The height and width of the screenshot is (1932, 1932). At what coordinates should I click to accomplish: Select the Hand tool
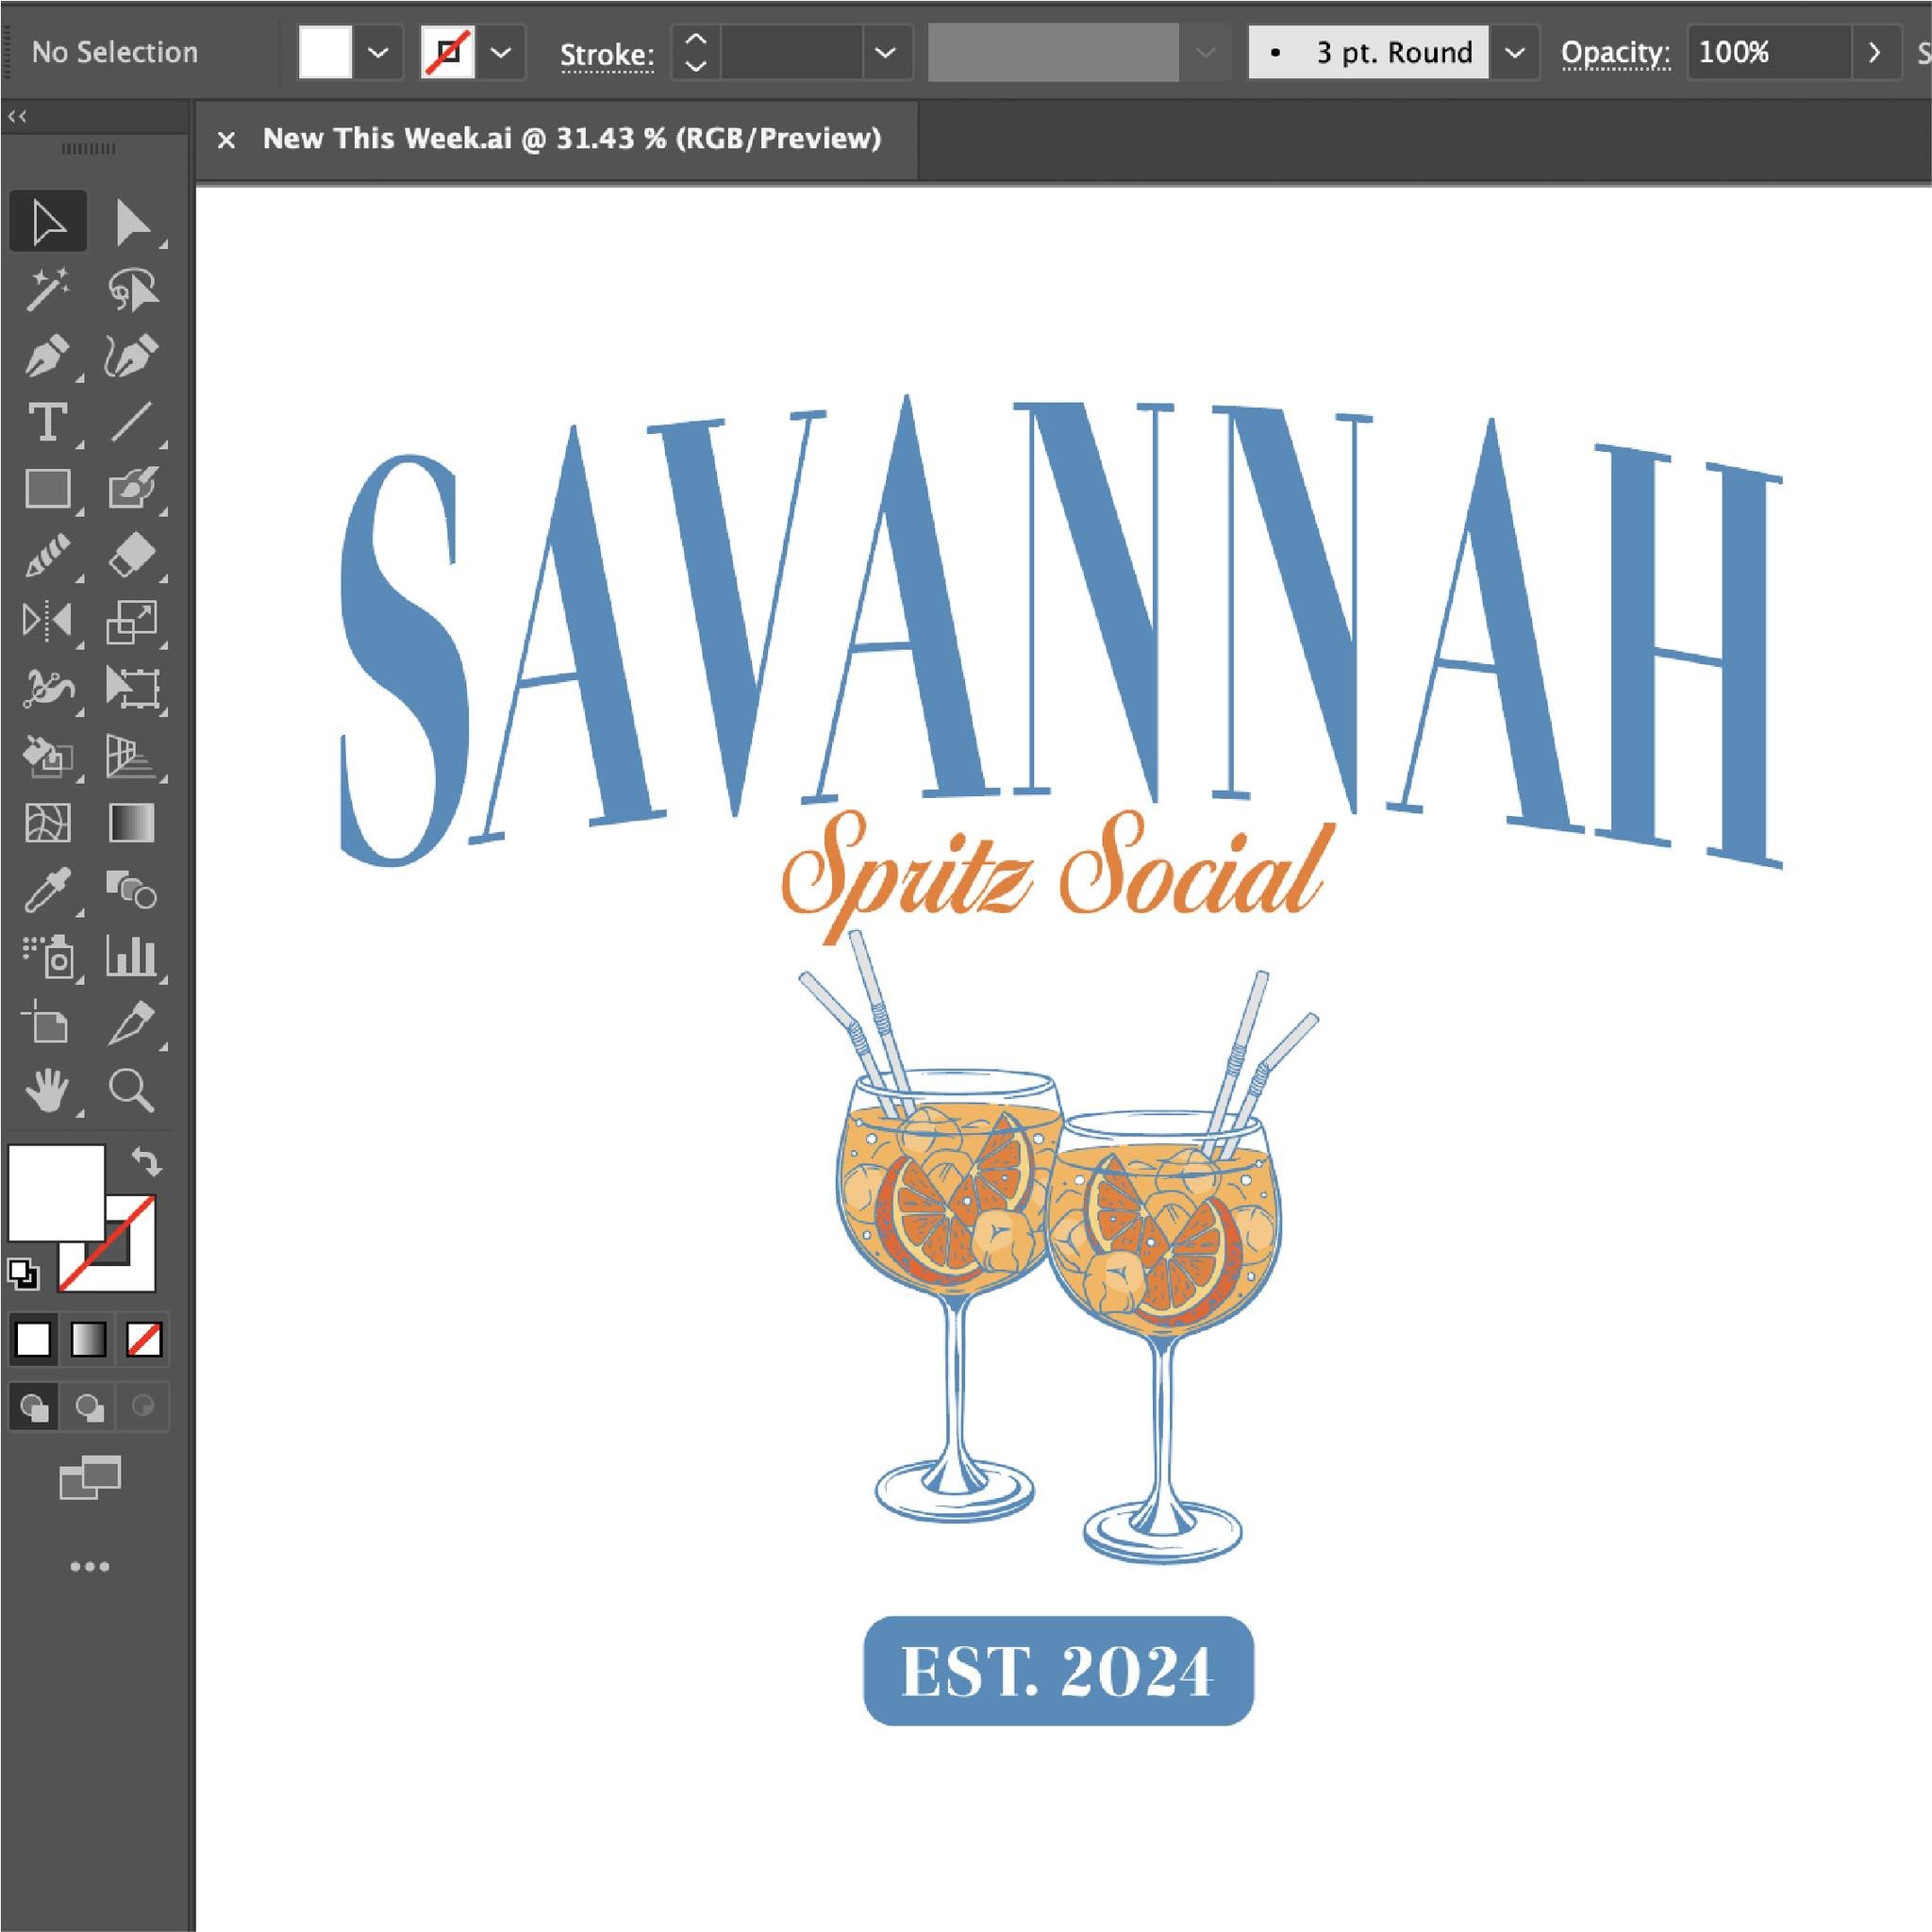pyautogui.click(x=47, y=1090)
